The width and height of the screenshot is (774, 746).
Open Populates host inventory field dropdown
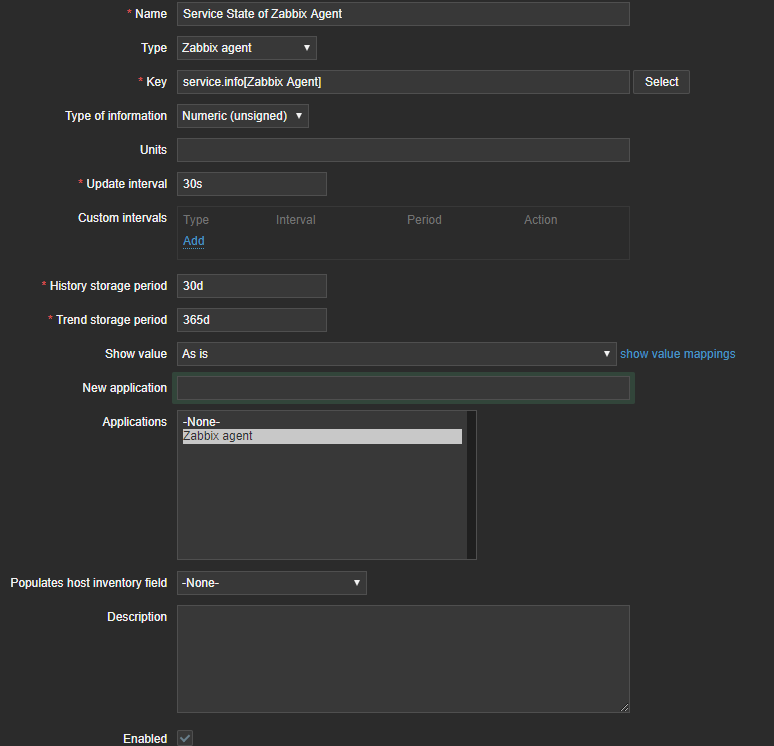point(272,583)
